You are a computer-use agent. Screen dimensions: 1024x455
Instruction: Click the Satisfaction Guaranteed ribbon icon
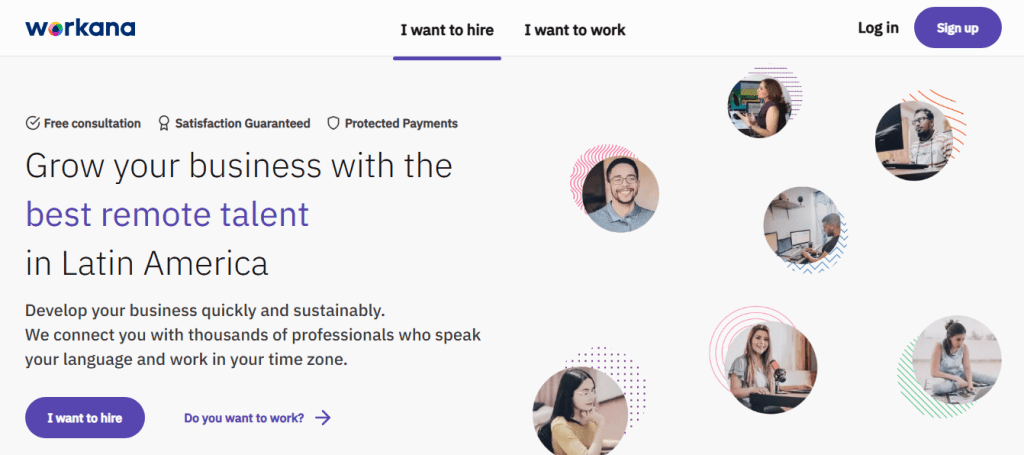point(164,124)
